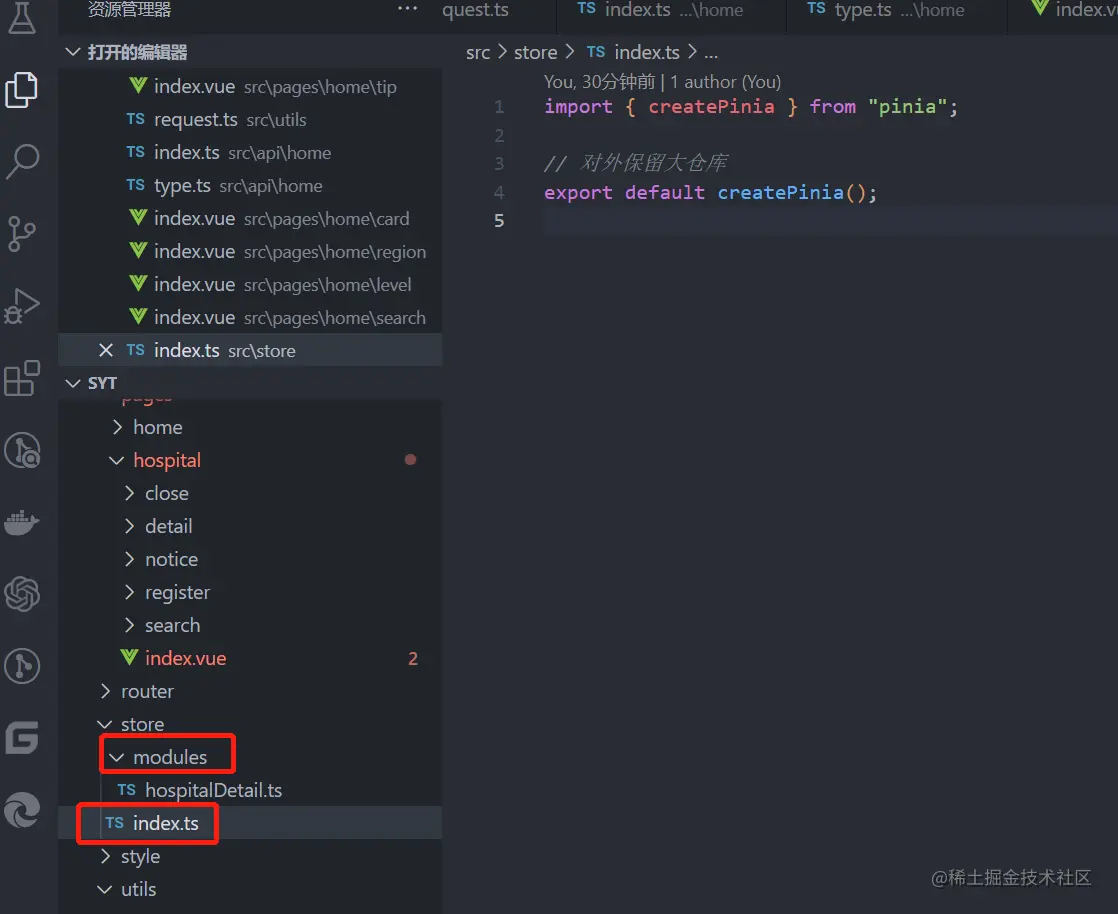
Task: Open index.ts src\api\home editor
Action: point(250,153)
